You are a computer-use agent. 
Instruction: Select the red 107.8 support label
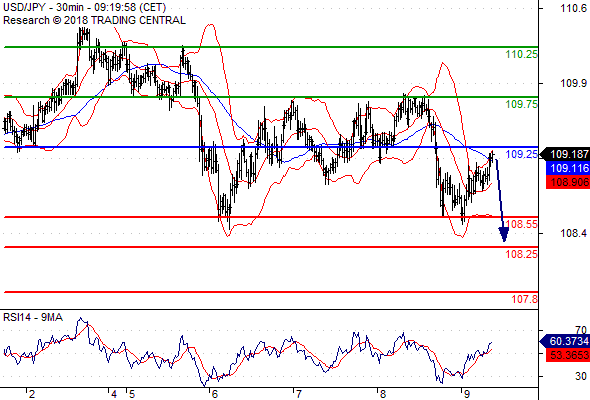coord(525,300)
